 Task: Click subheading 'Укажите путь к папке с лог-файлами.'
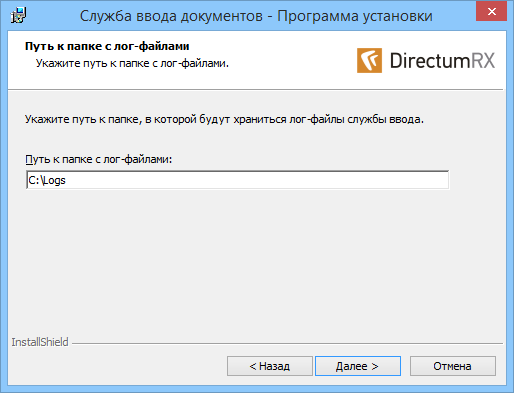coord(132,63)
